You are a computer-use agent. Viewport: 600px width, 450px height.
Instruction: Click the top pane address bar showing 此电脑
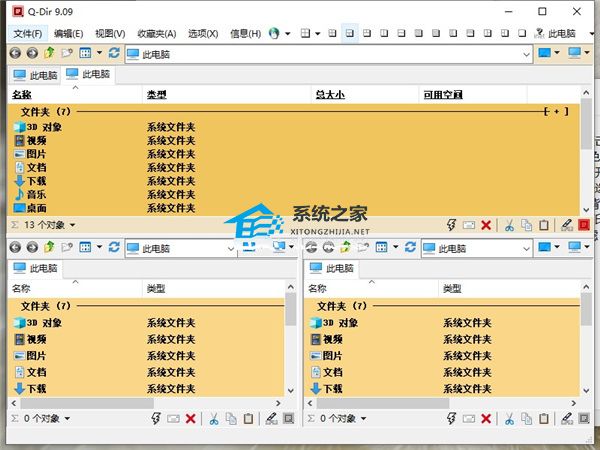(x=329, y=54)
